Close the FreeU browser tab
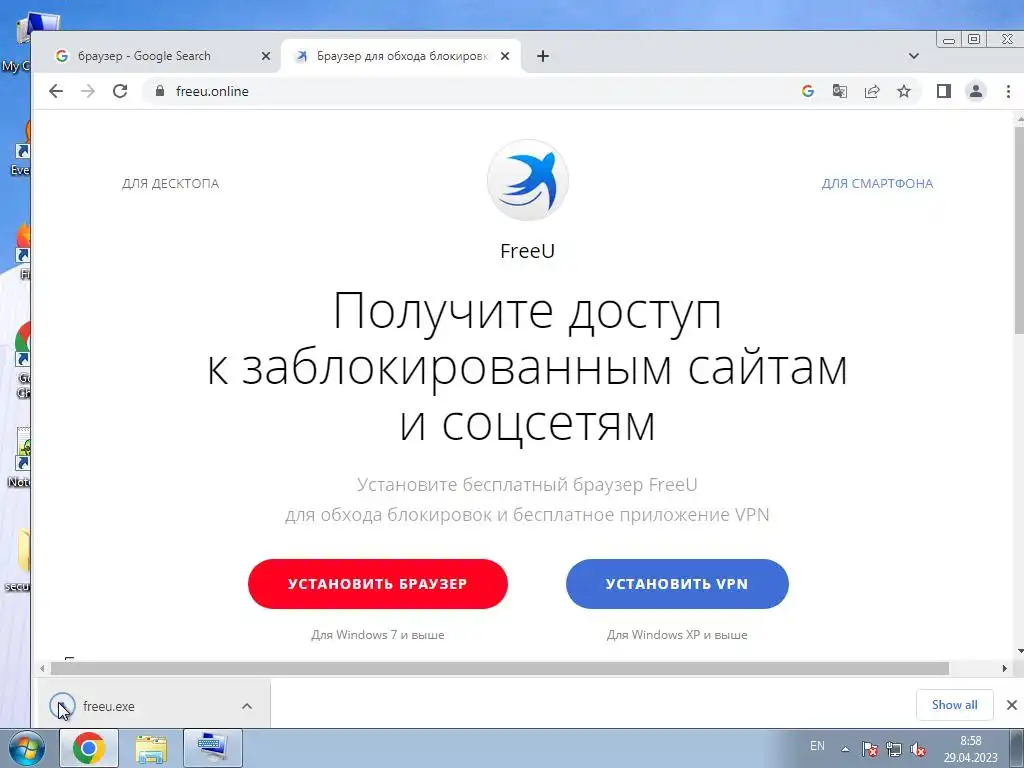This screenshot has width=1024, height=768. pos(505,56)
